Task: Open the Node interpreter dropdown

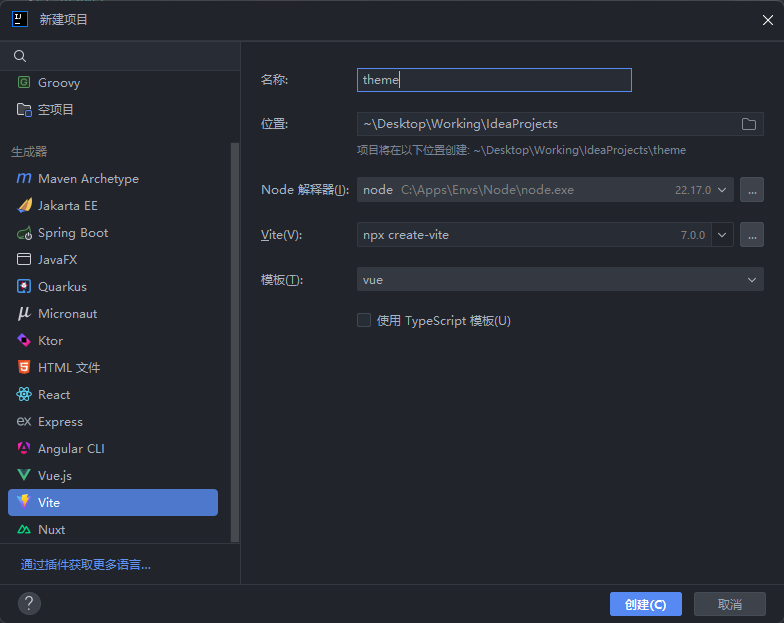Action: [722, 190]
